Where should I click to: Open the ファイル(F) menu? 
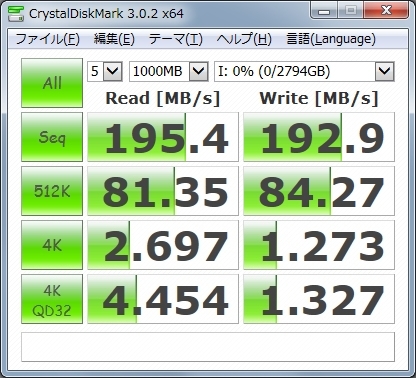(x=48, y=39)
